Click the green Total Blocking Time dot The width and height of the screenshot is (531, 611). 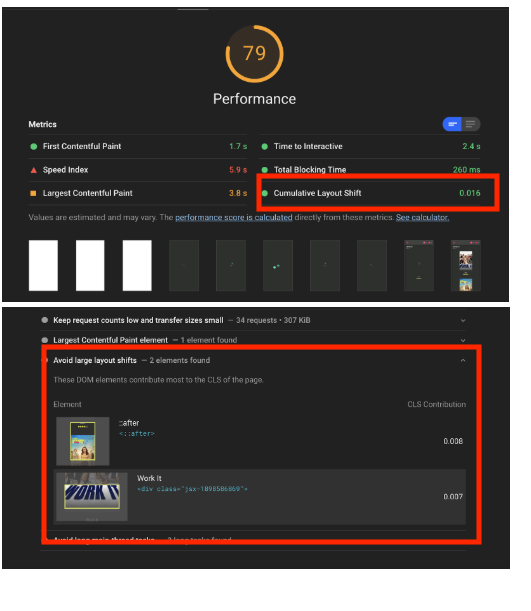pos(265,170)
